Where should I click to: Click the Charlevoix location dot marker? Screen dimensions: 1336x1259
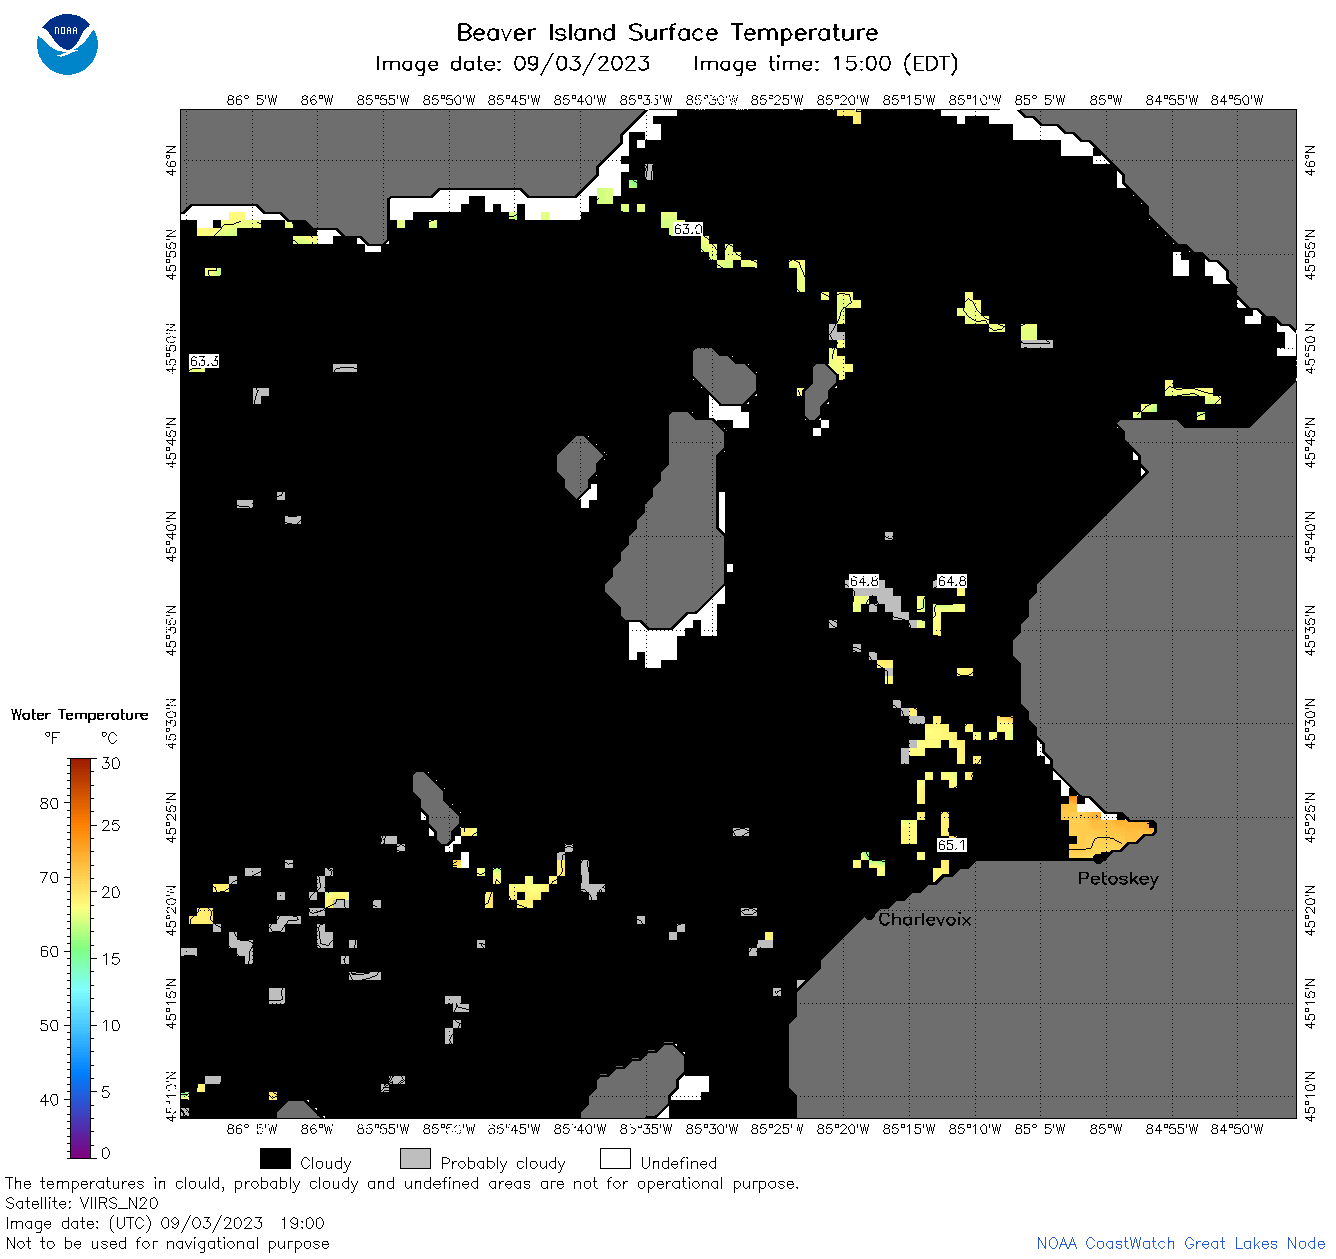[x=870, y=914]
